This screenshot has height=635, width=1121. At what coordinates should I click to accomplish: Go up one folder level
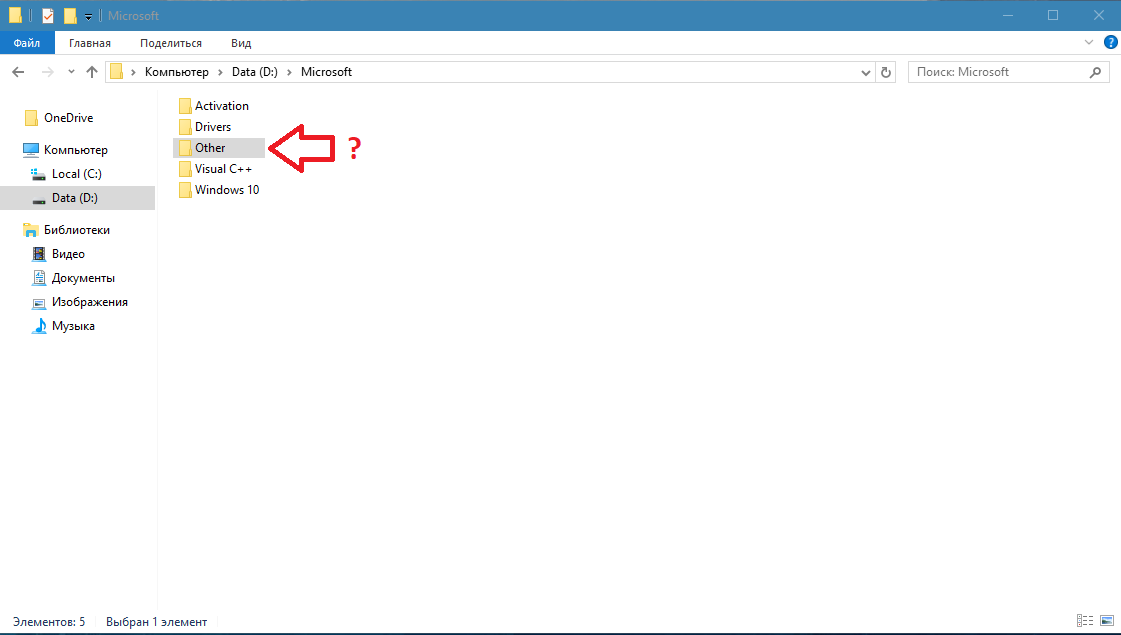pyautogui.click(x=92, y=72)
